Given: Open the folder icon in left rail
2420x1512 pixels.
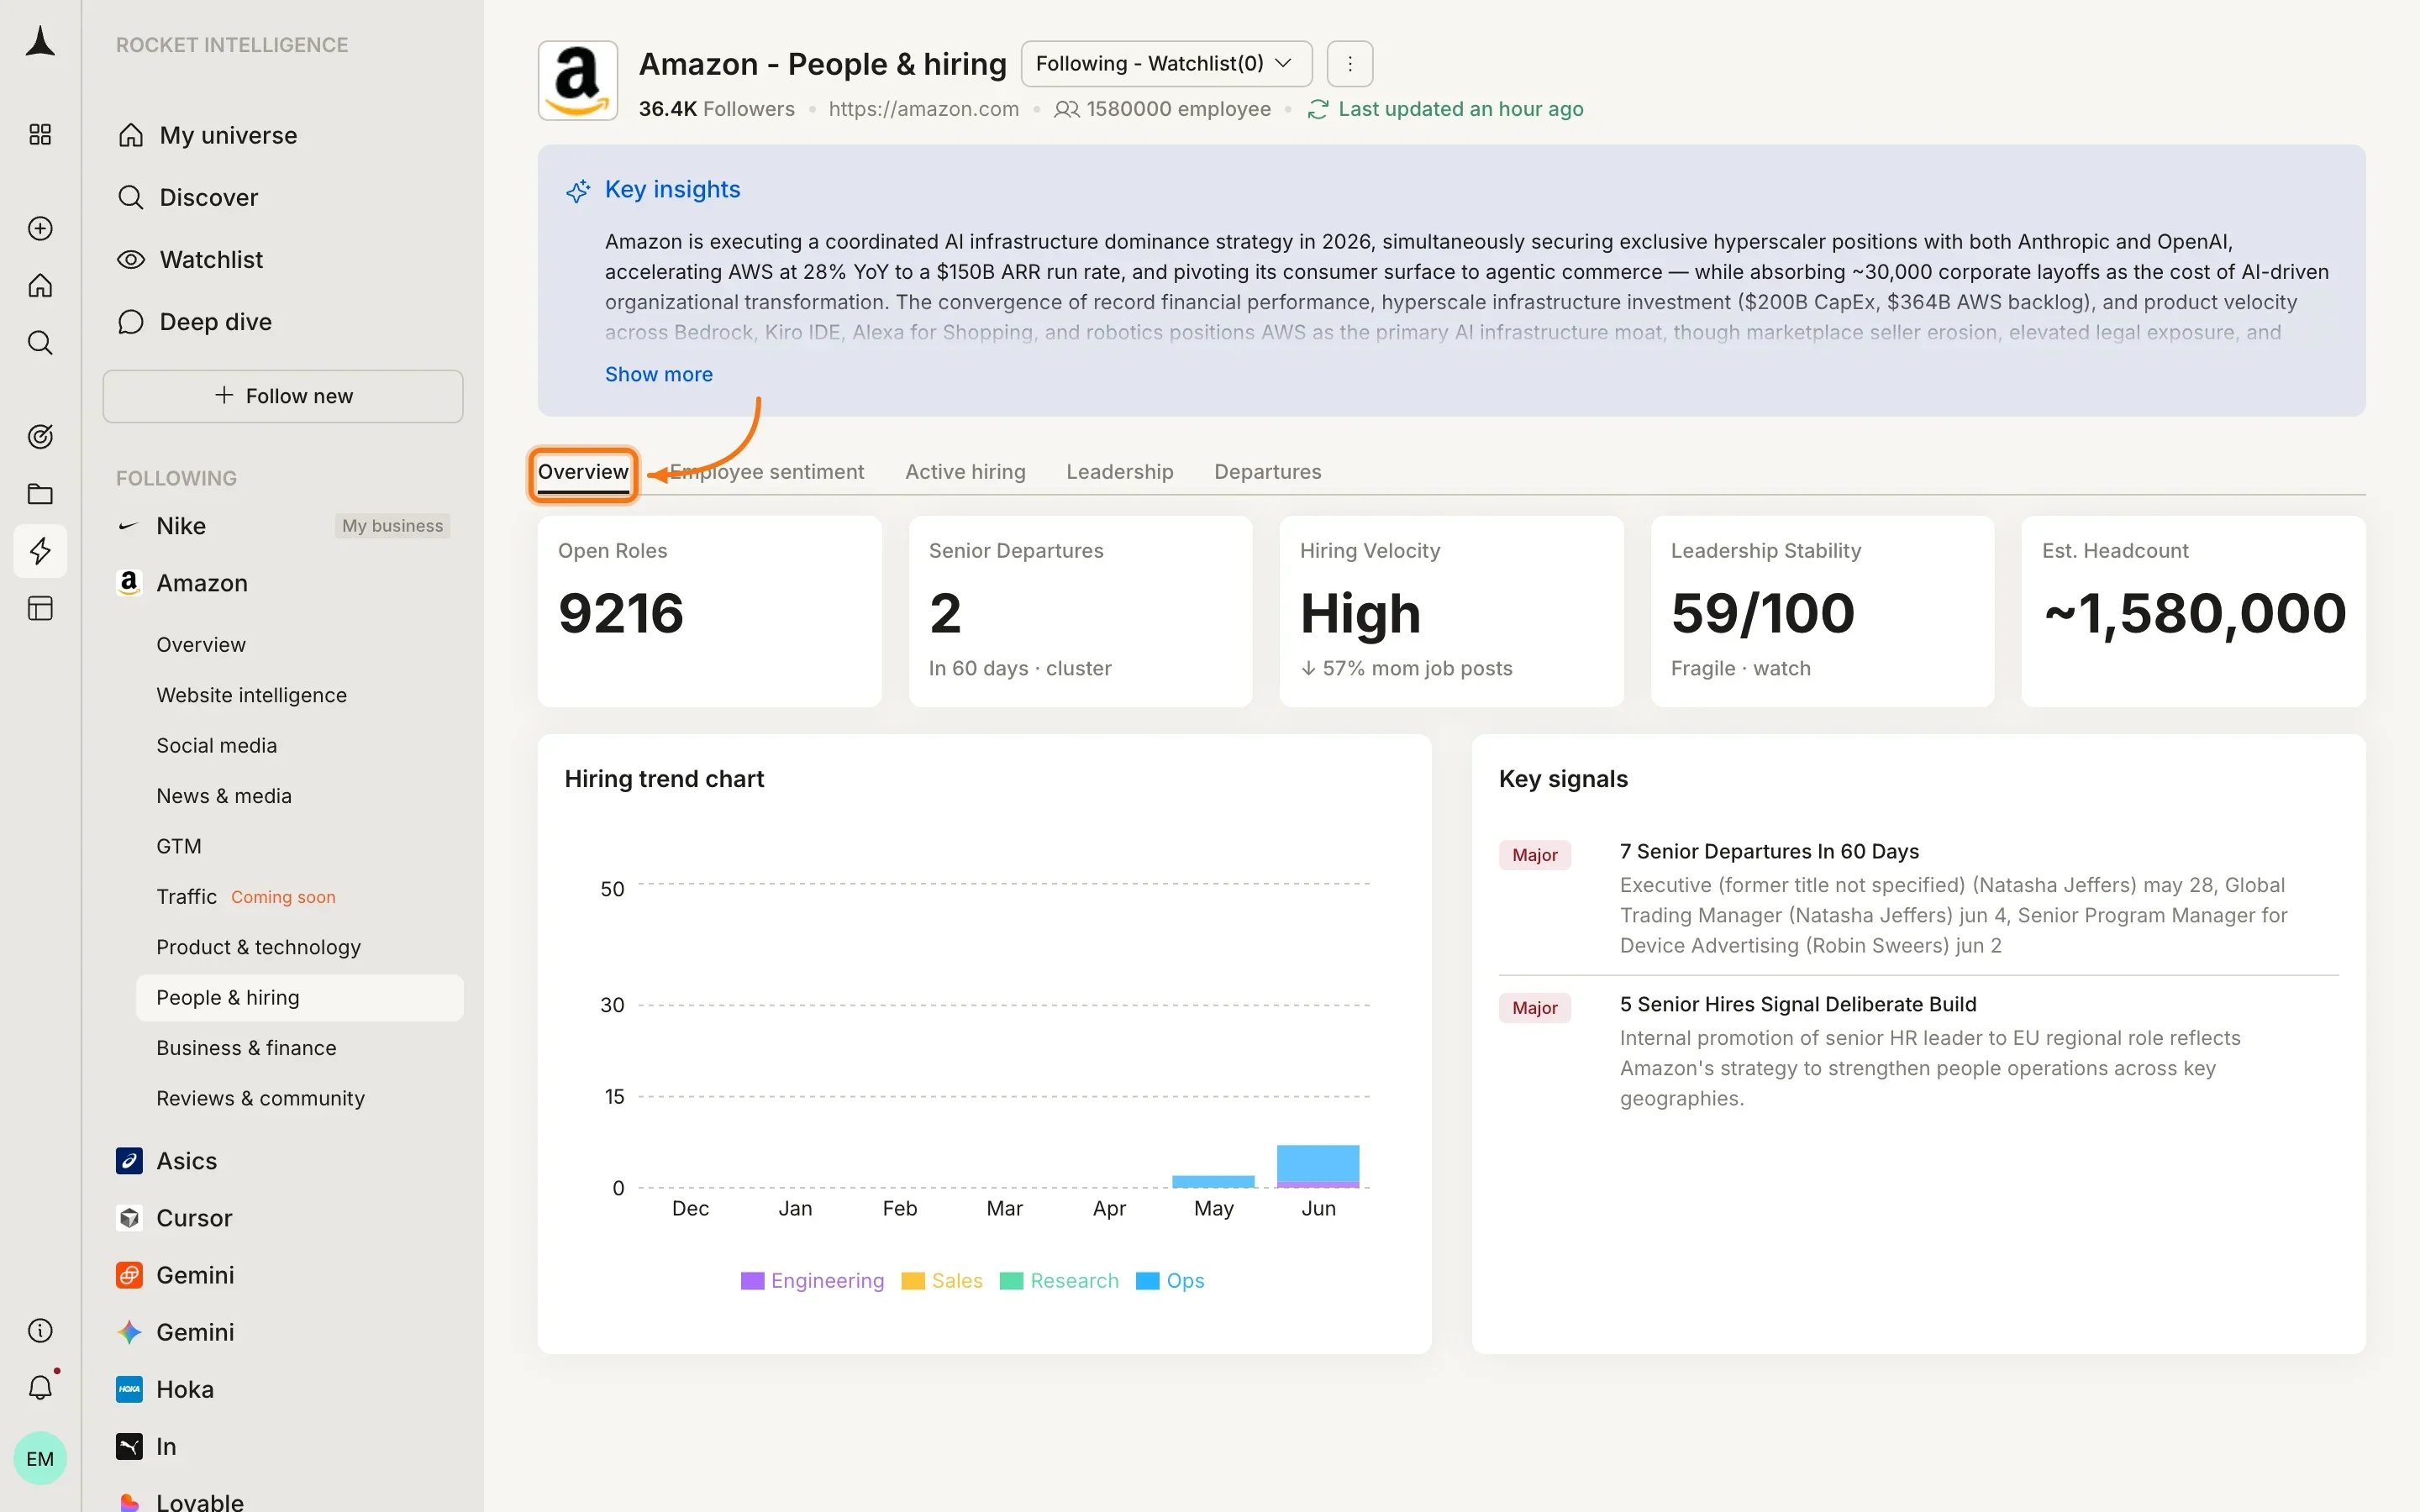Looking at the screenshot, I should click(40, 494).
